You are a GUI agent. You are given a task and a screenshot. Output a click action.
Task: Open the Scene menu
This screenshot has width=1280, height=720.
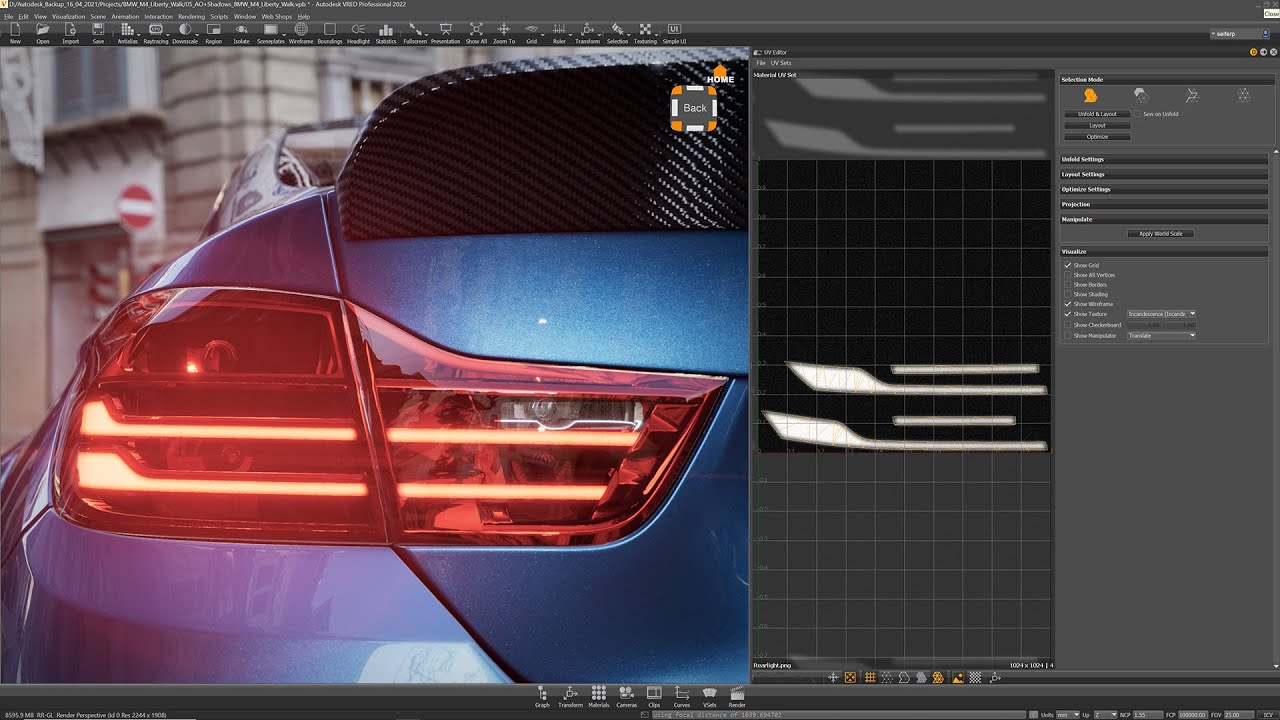click(98, 17)
